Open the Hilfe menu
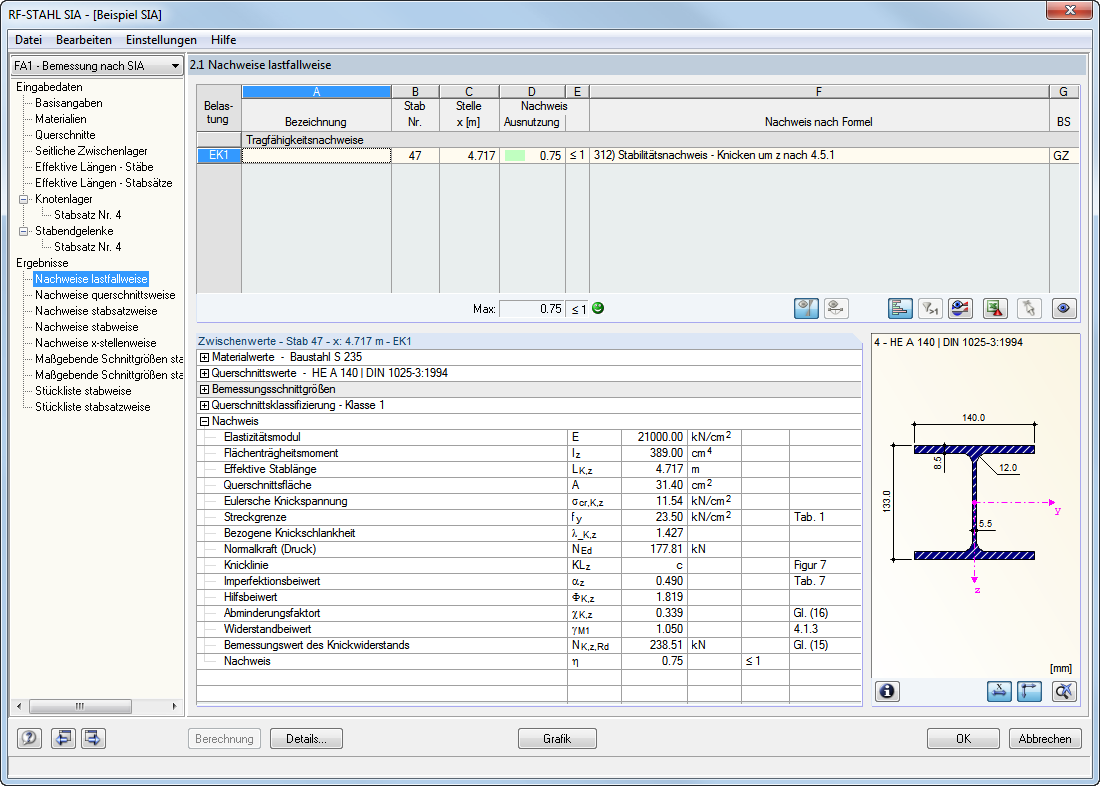Screen dimensions: 1100x786 click(x=223, y=40)
